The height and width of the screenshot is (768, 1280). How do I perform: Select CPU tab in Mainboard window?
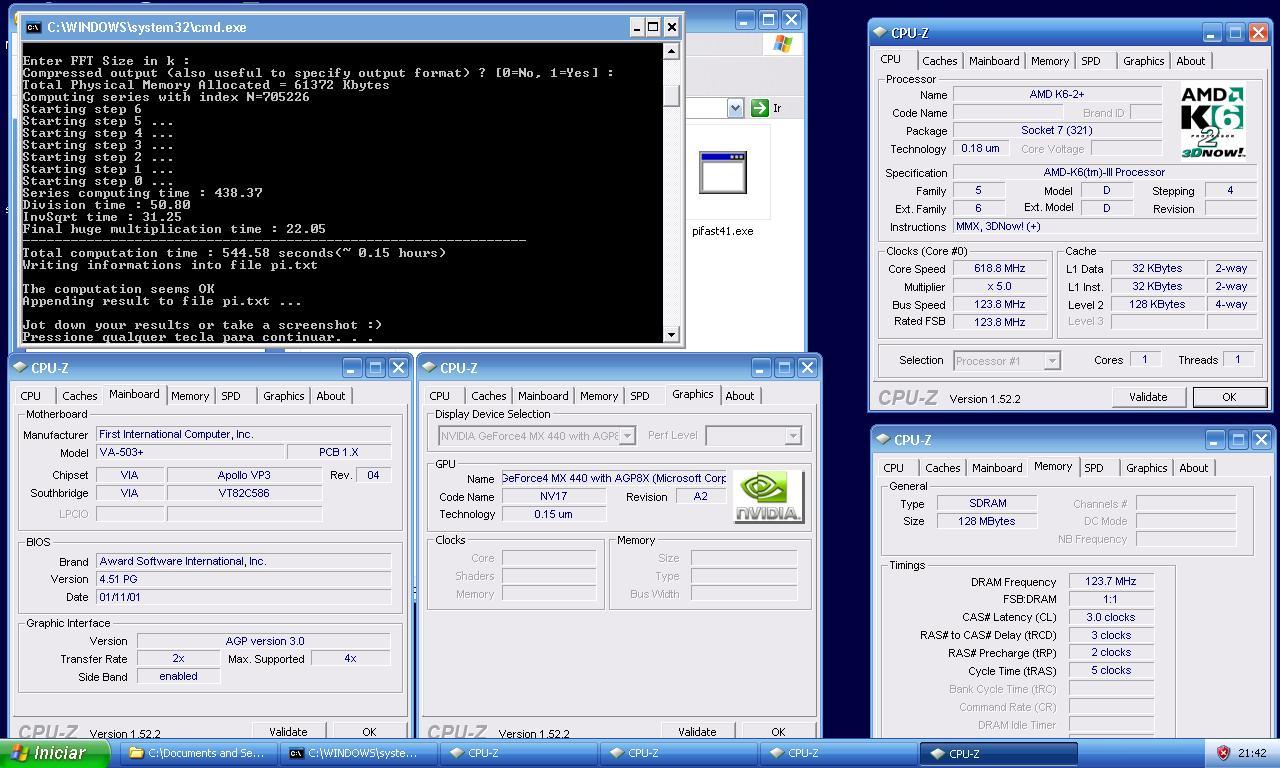click(x=31, y=396)
